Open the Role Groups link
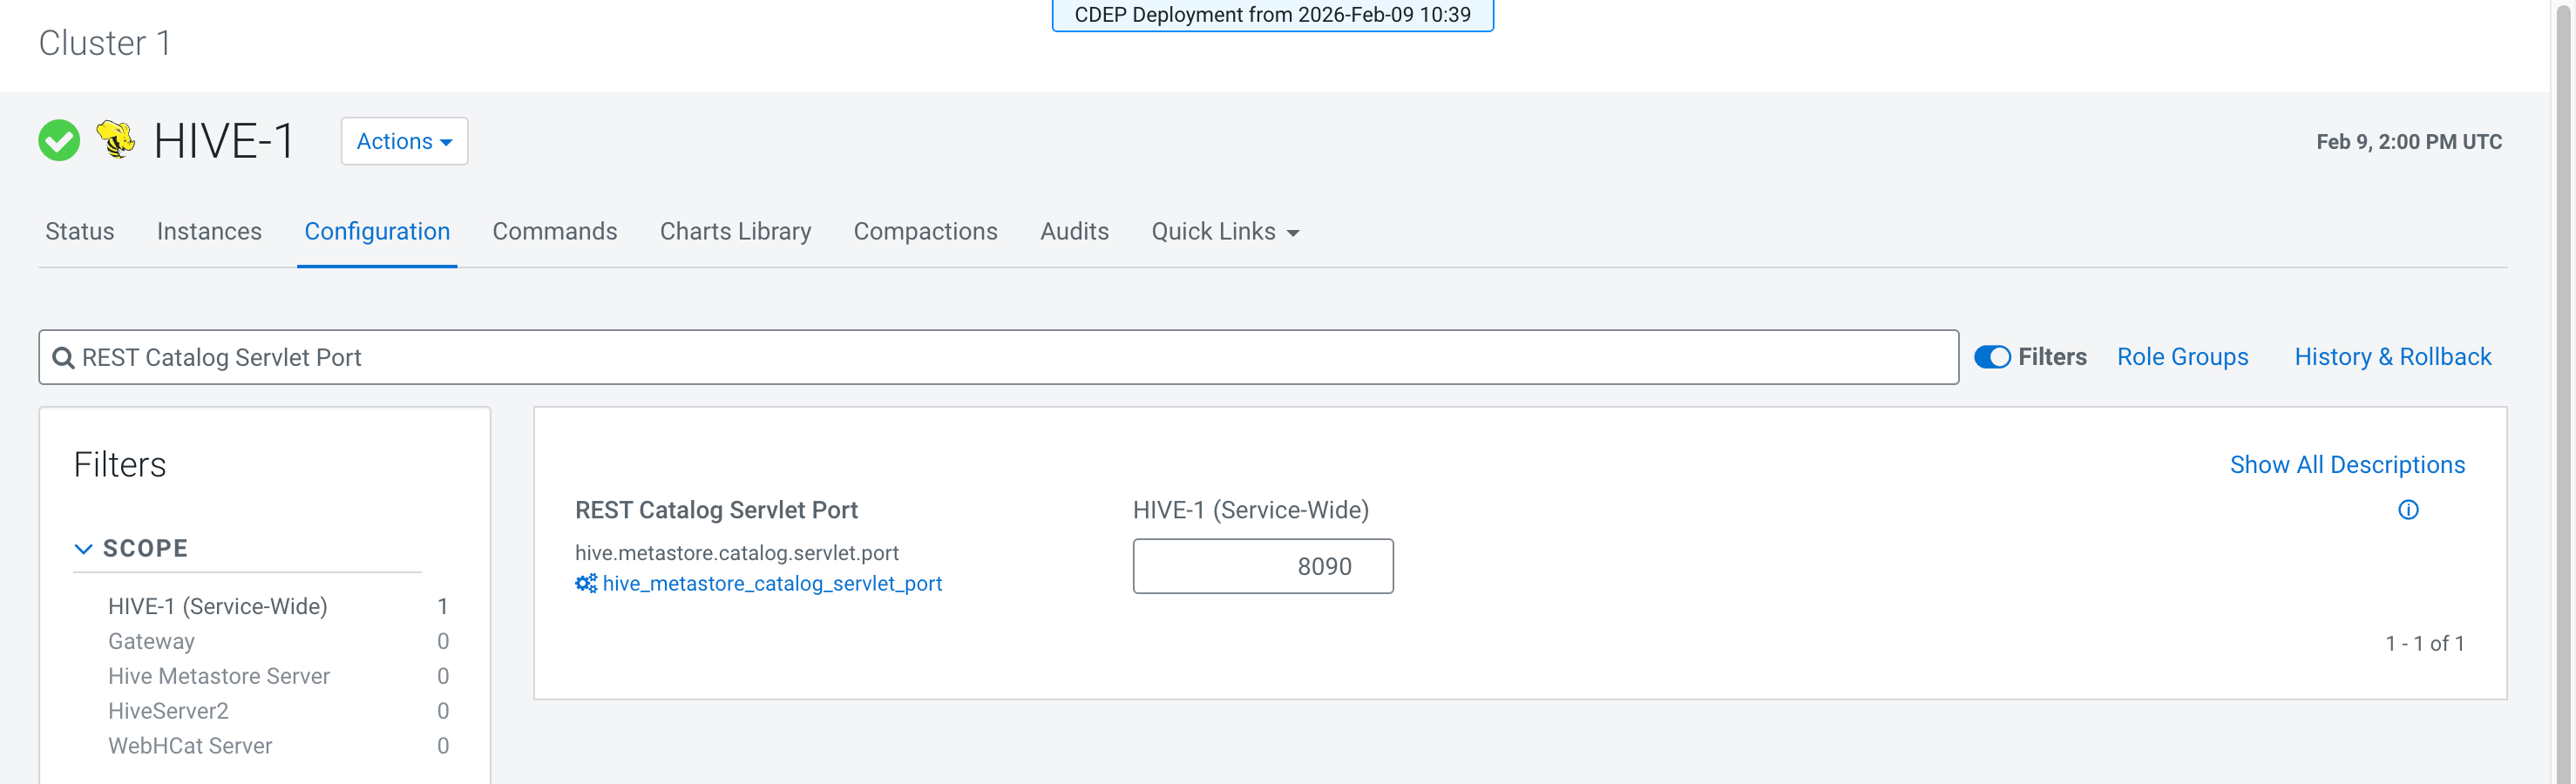 (x=2182, y=357)
